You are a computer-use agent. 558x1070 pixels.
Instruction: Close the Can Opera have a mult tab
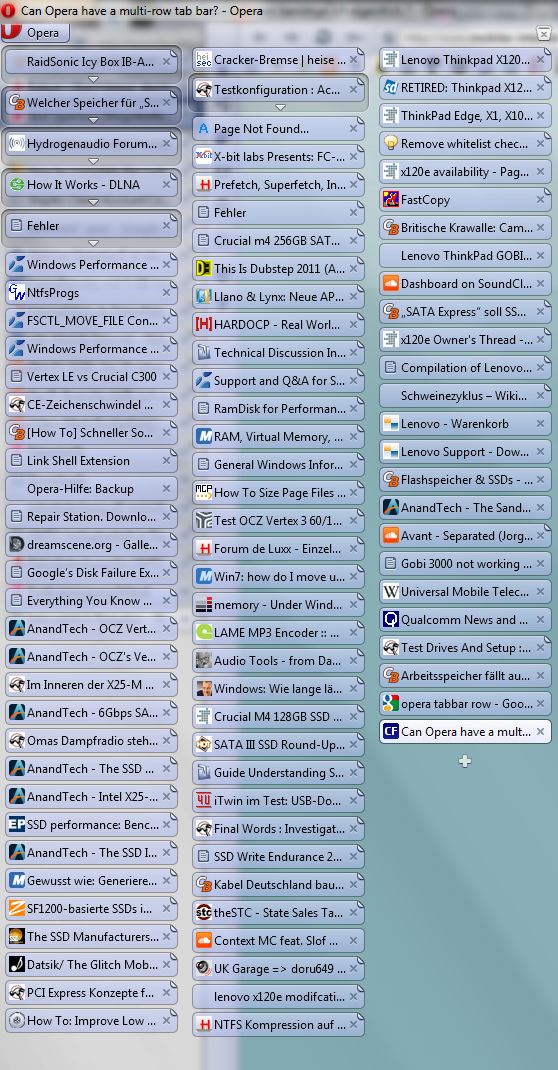[x=540, y=732]
